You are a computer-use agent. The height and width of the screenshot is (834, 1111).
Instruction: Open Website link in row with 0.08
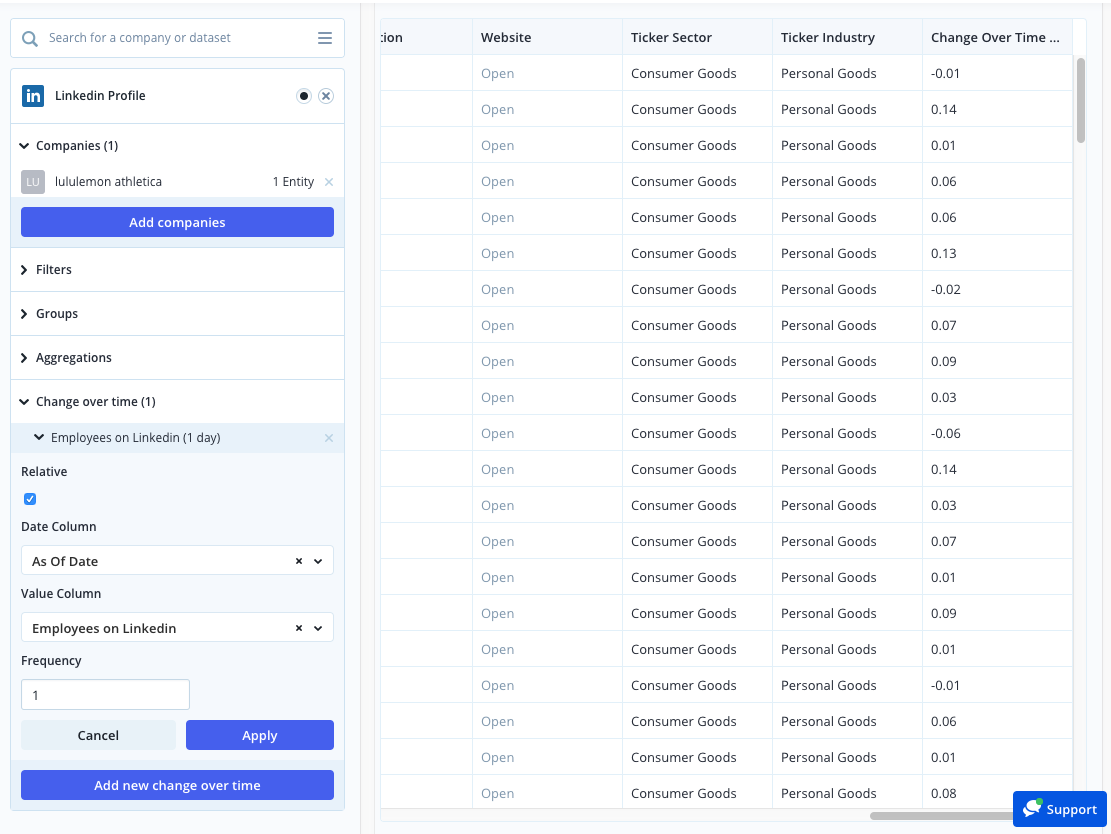click(x=497, y=793)
